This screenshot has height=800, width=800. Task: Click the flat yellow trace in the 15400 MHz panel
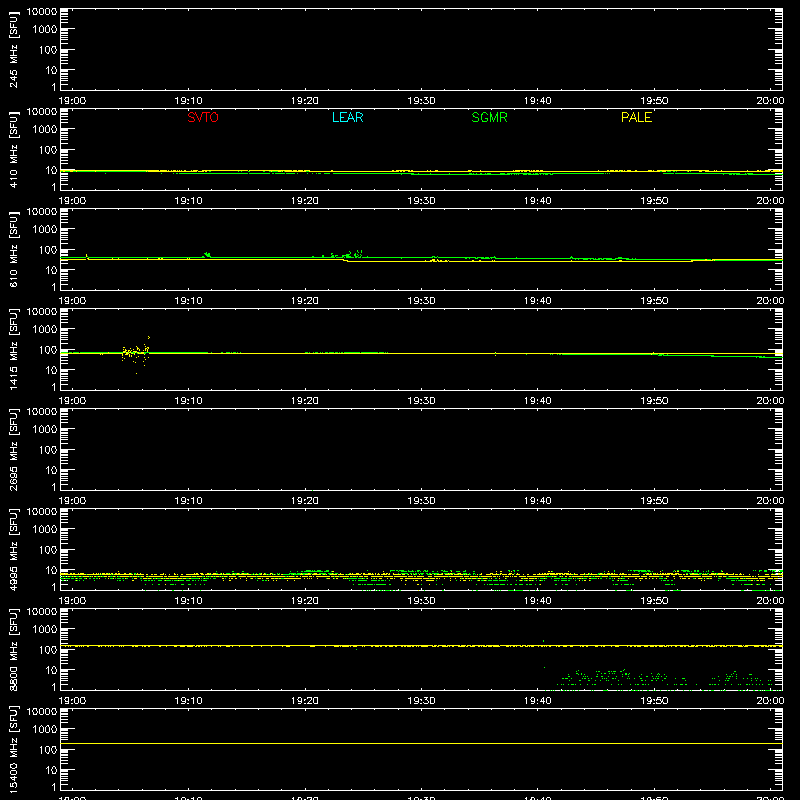tap(421, 743)
